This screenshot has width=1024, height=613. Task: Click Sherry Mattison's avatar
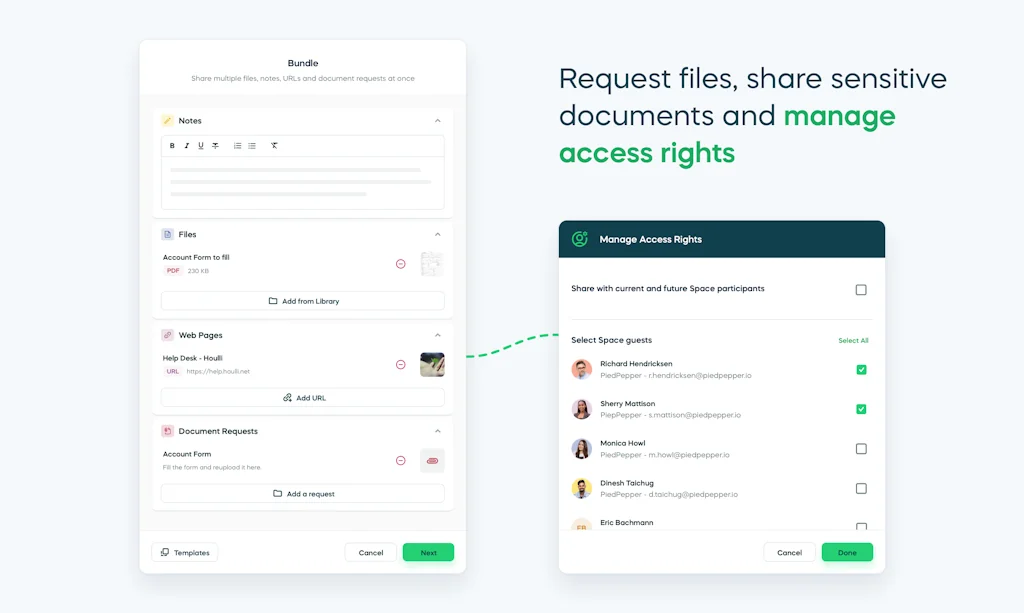point(581,409)
